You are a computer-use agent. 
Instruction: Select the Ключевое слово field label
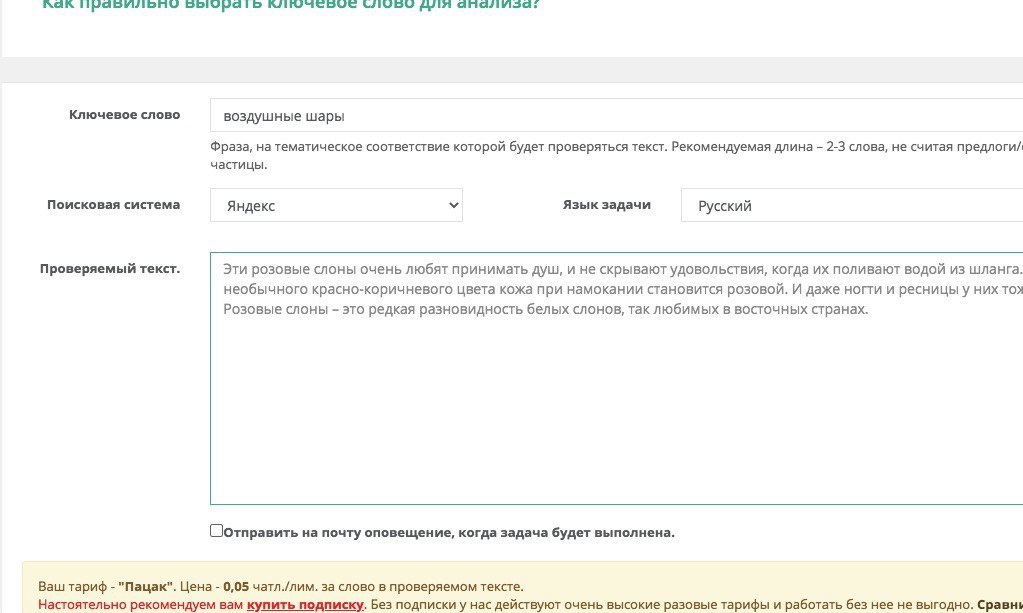(x=125, y=115)
